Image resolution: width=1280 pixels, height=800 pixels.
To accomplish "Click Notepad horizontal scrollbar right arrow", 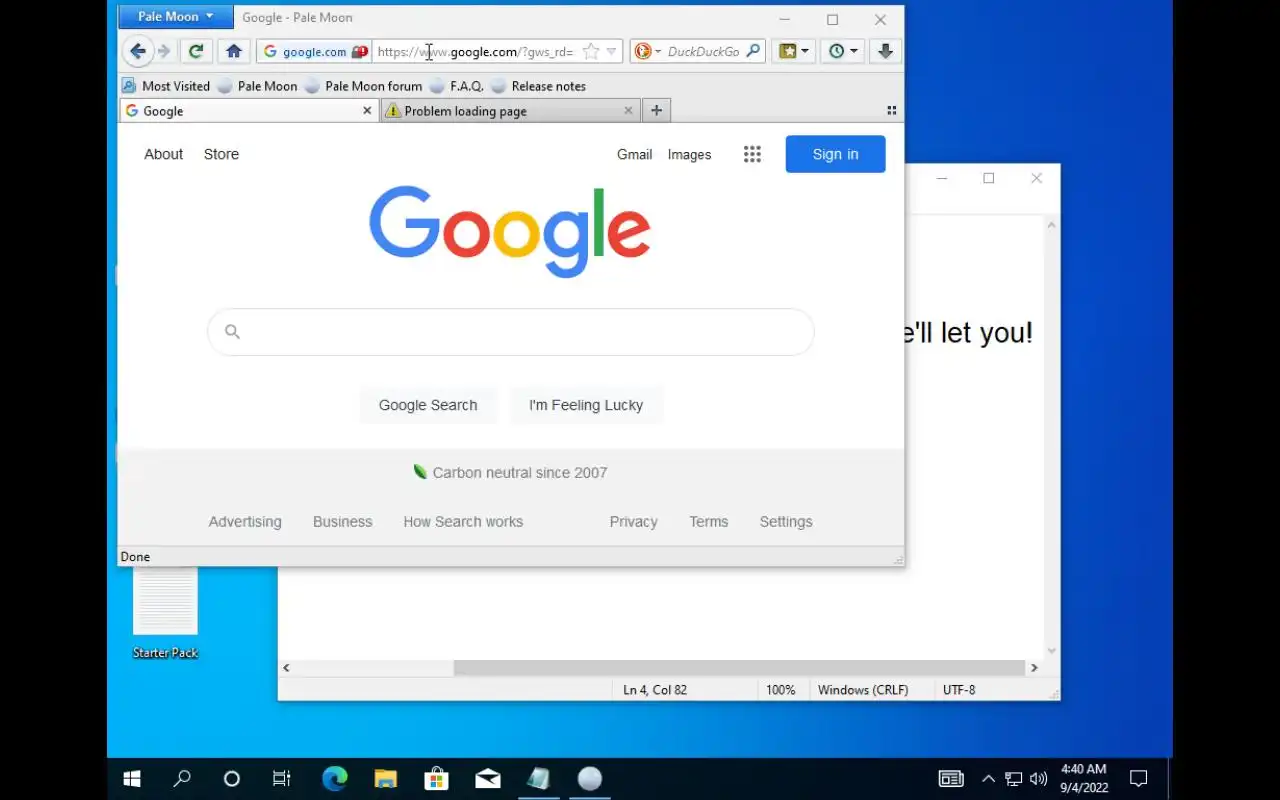I will [x=1034, y=668].
